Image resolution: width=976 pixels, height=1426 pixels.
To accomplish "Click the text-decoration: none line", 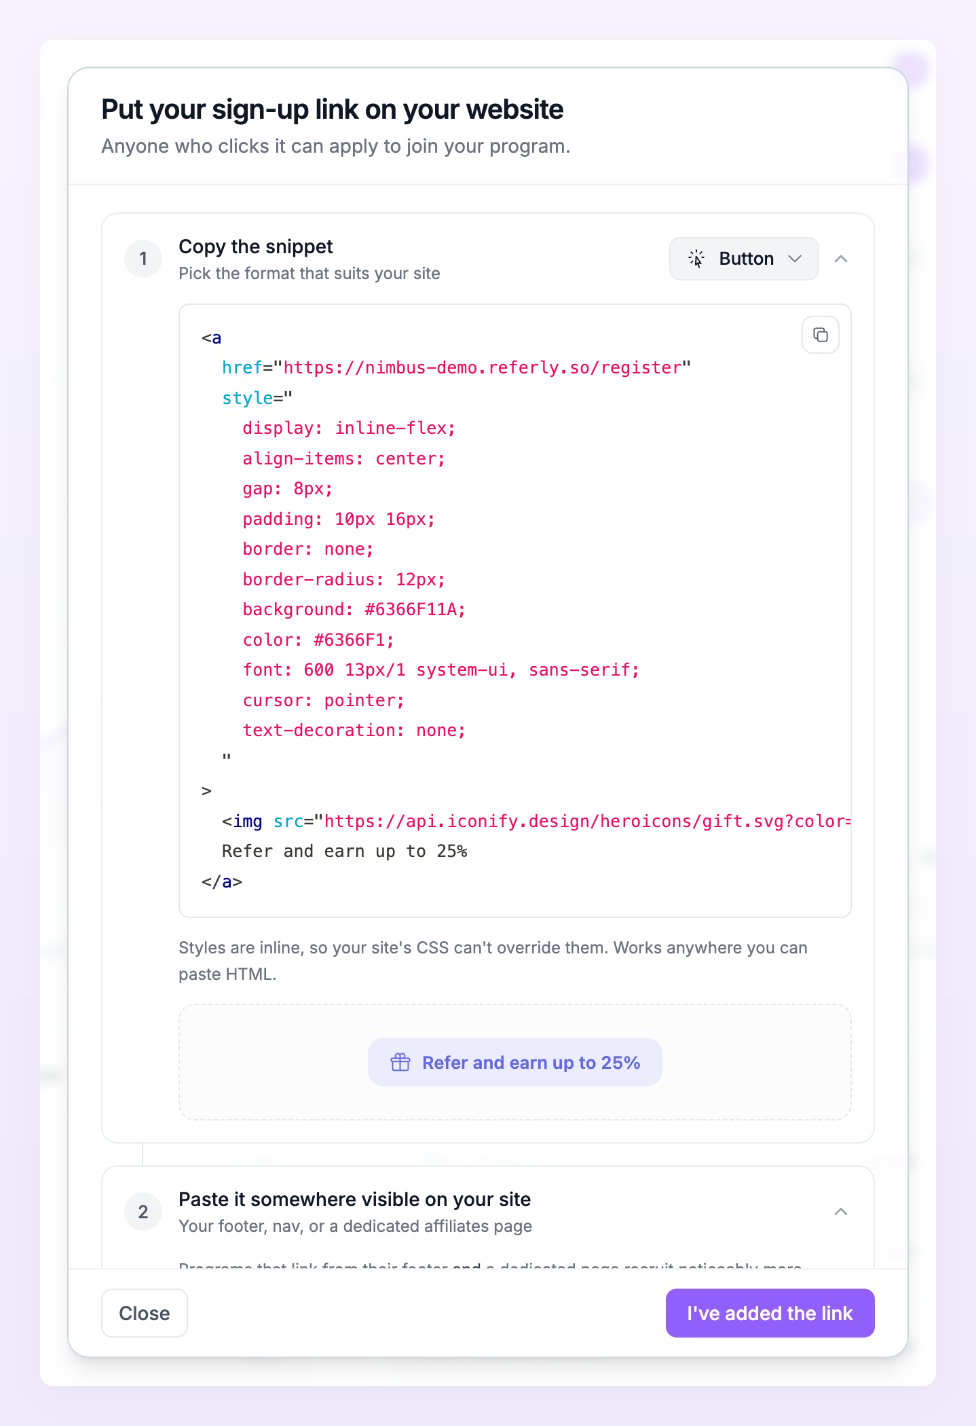I will click(354, 730).
